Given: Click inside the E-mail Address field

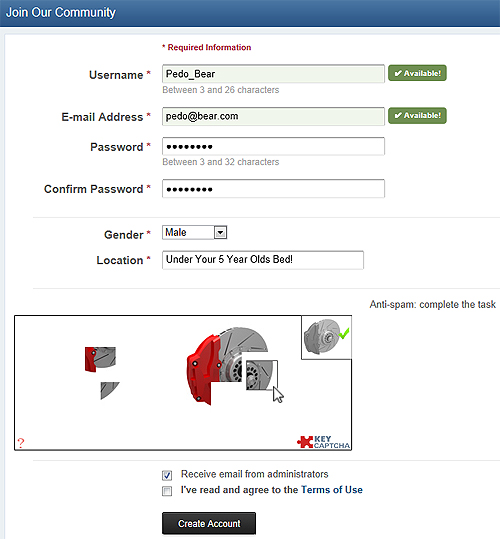Looking at the screenshot, I should click(x=273, y=116).
